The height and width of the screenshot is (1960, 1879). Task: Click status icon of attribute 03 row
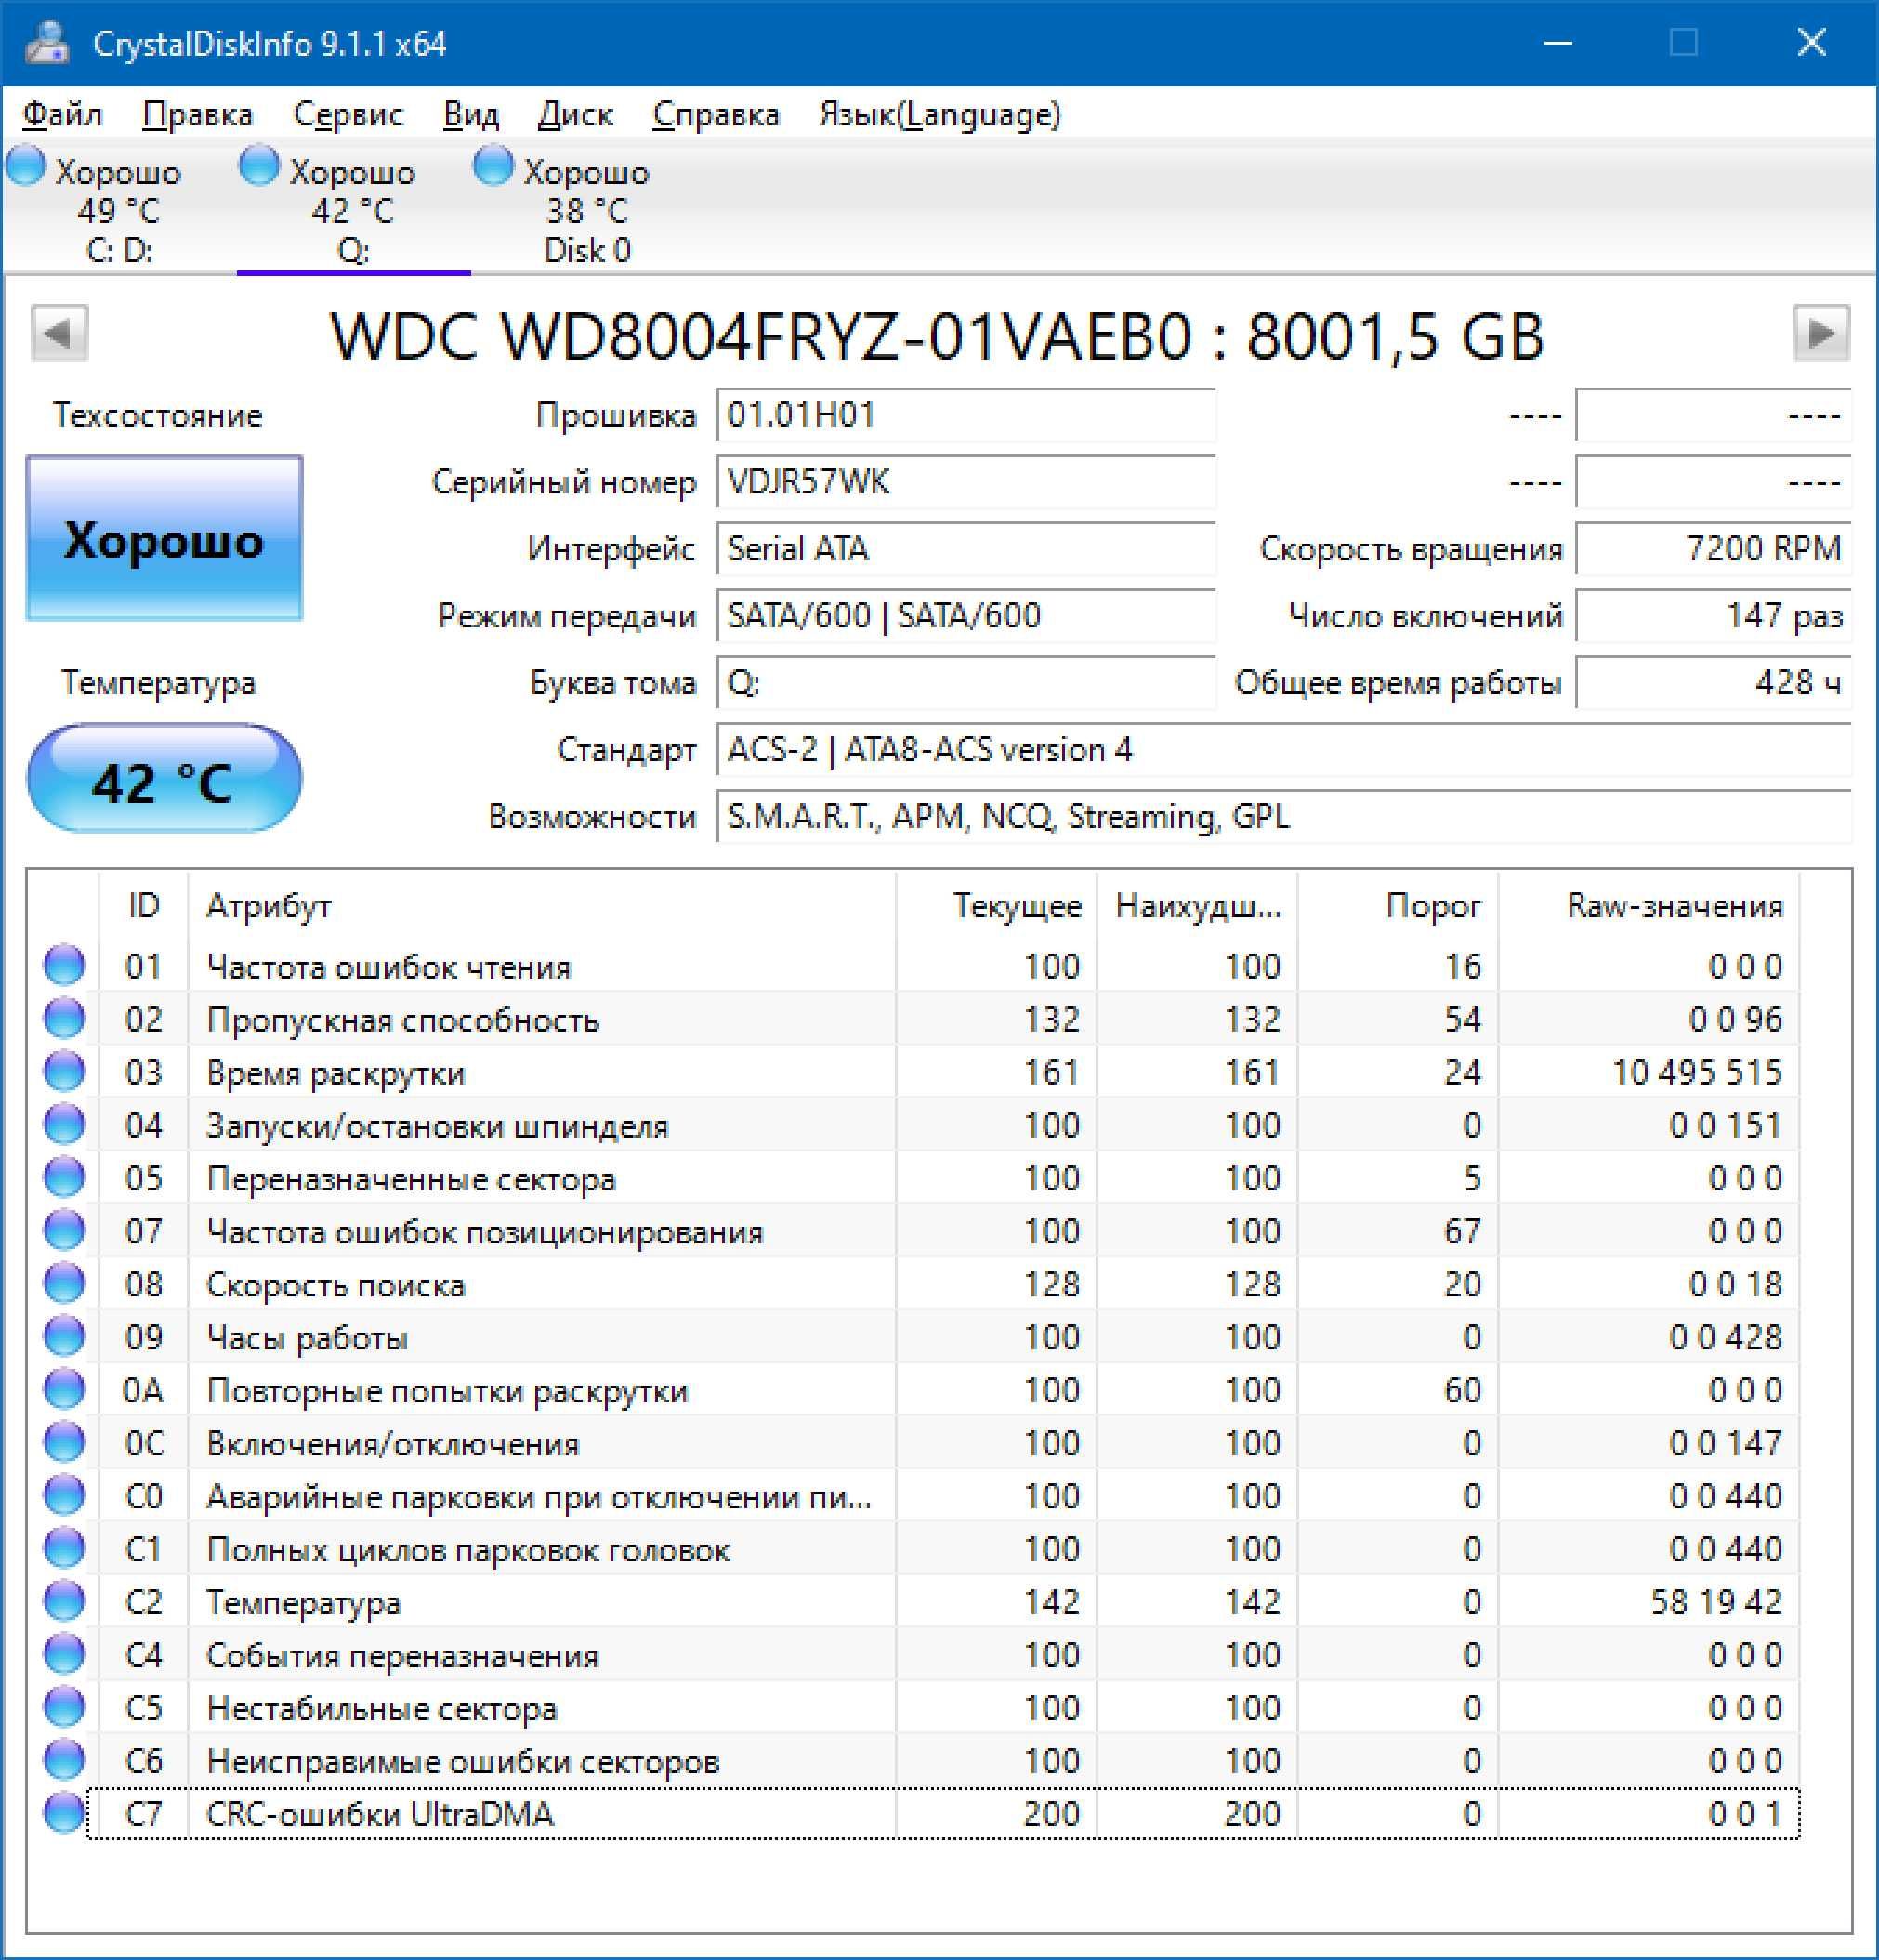[x=64, y=1072]
